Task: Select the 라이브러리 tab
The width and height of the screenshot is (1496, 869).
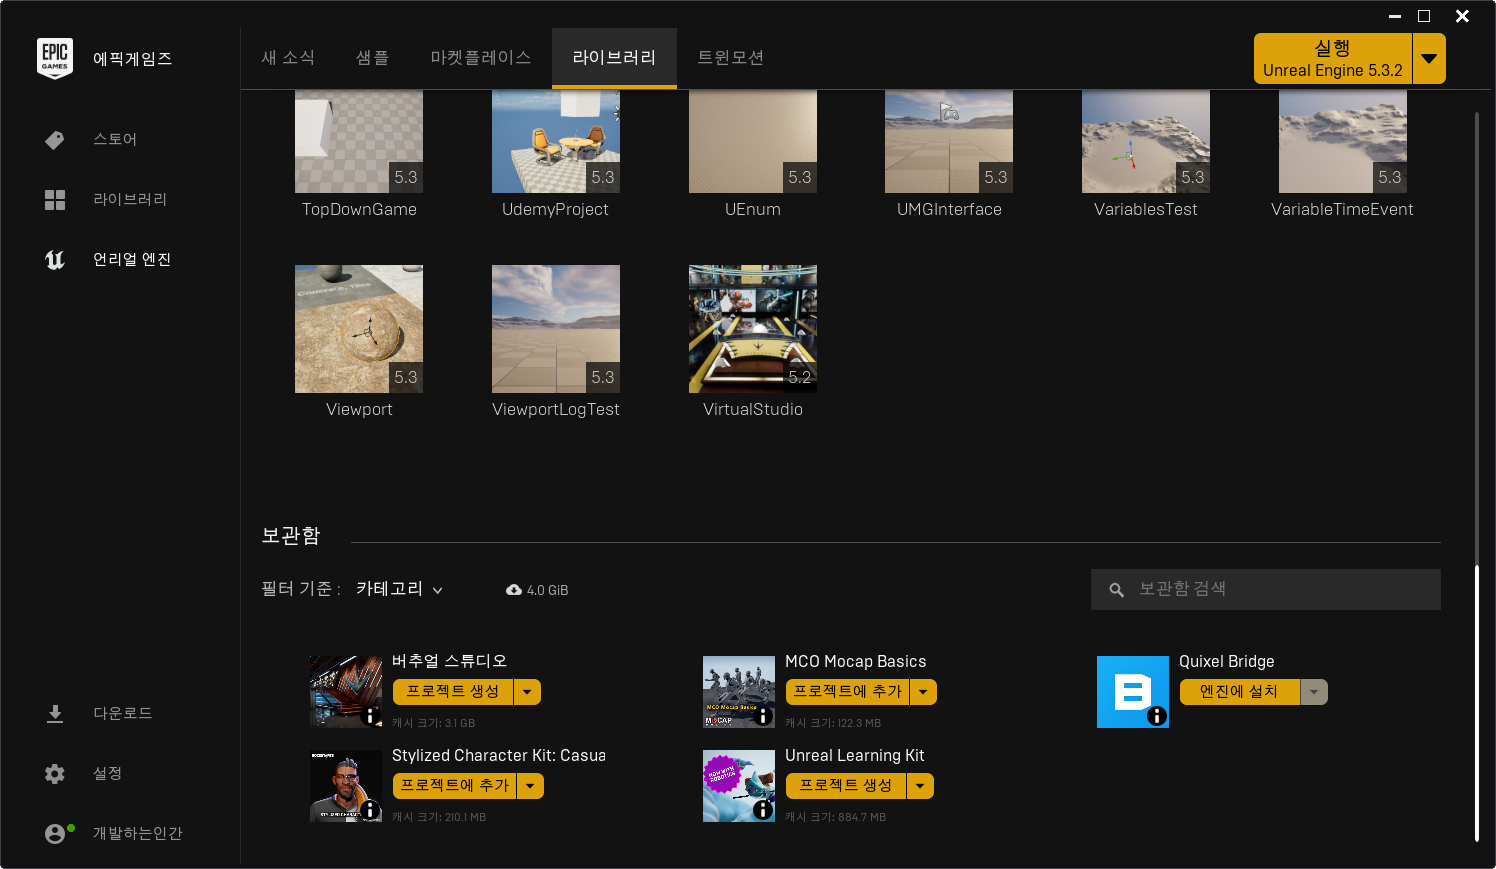Action: tap(614, 58)
